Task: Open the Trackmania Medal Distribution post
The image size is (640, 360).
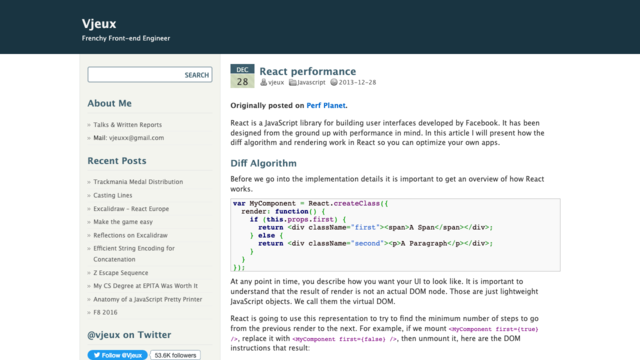Action: click(x=138, y=182)
